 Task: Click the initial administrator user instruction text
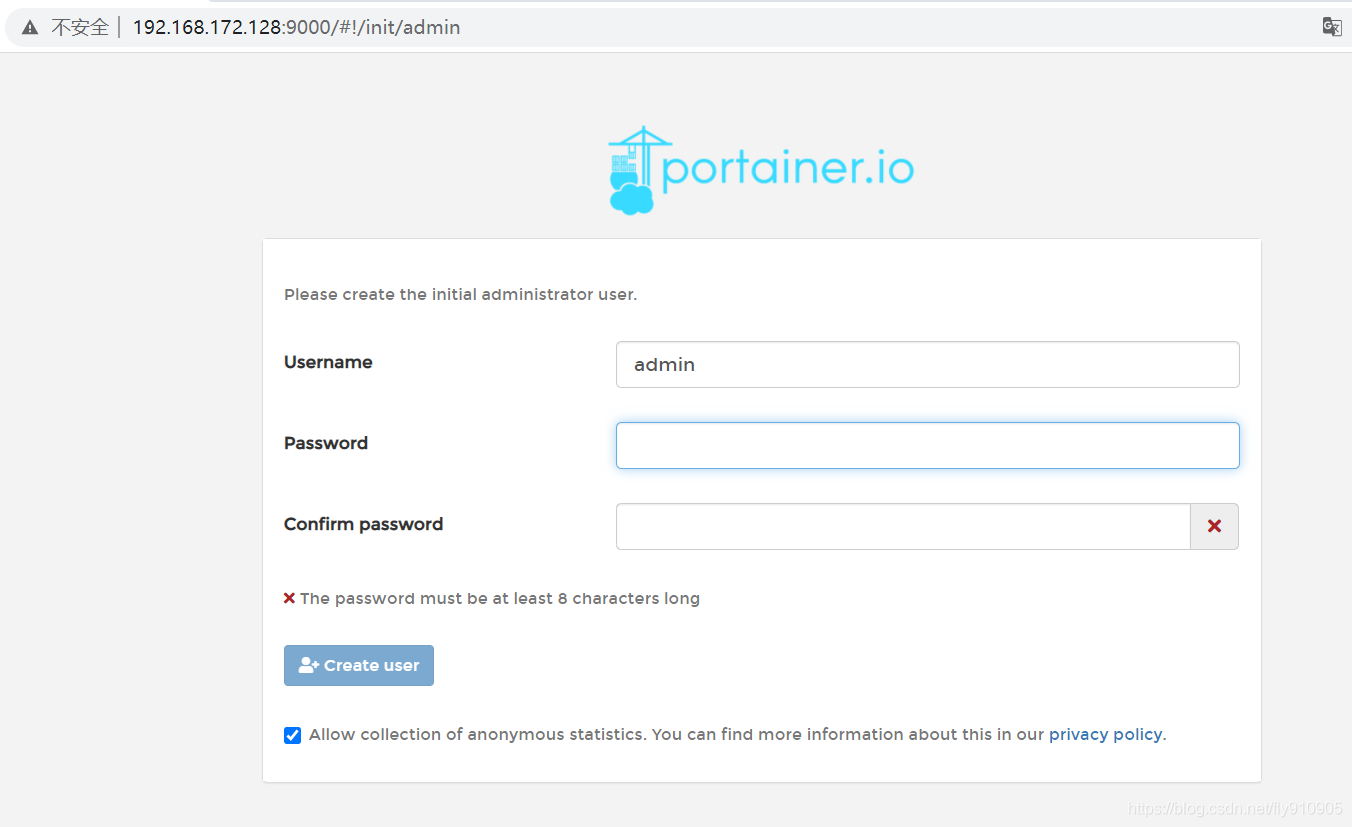[x=460, y=294]
